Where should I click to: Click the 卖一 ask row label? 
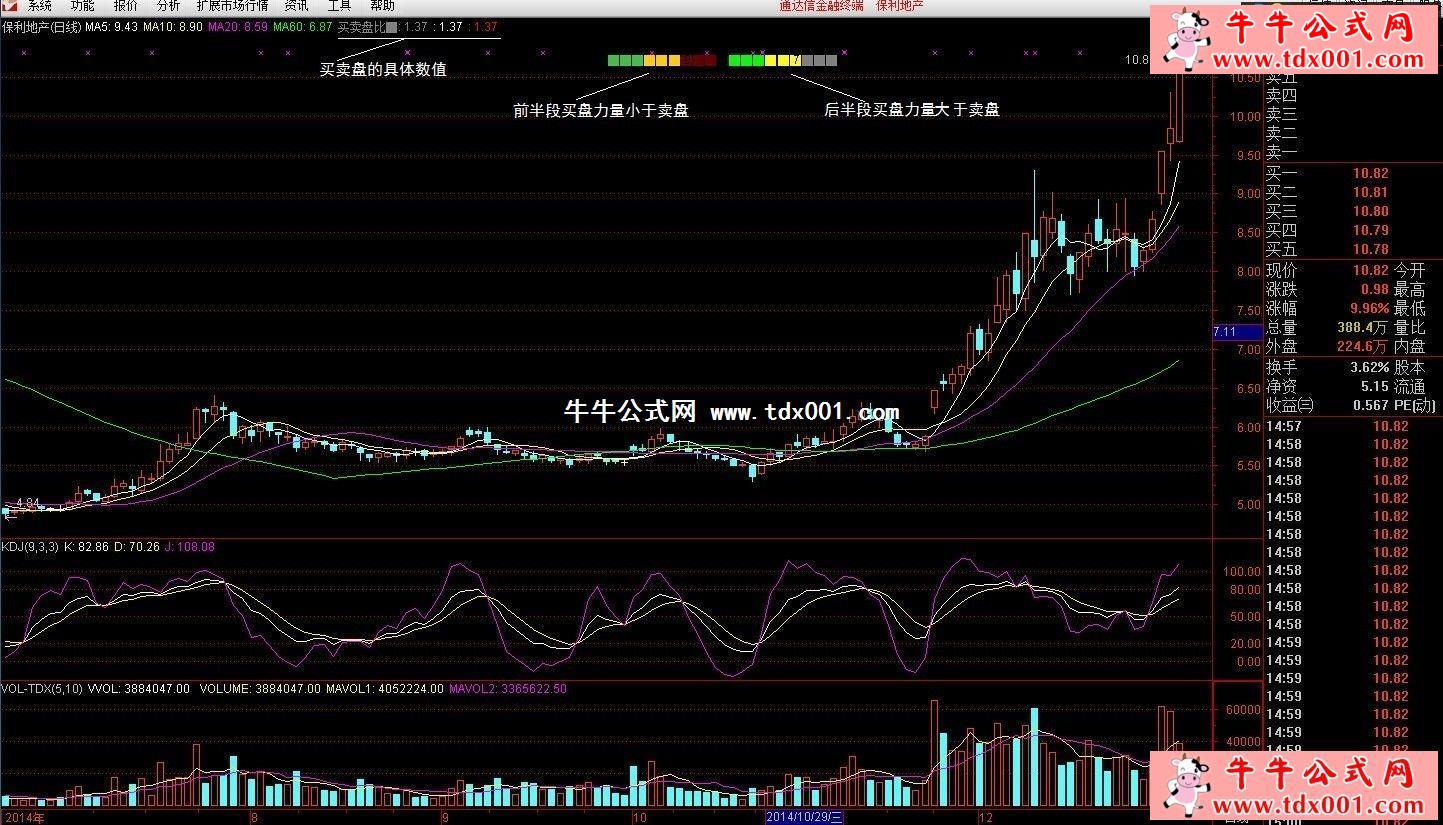(x=1281, y=153)
